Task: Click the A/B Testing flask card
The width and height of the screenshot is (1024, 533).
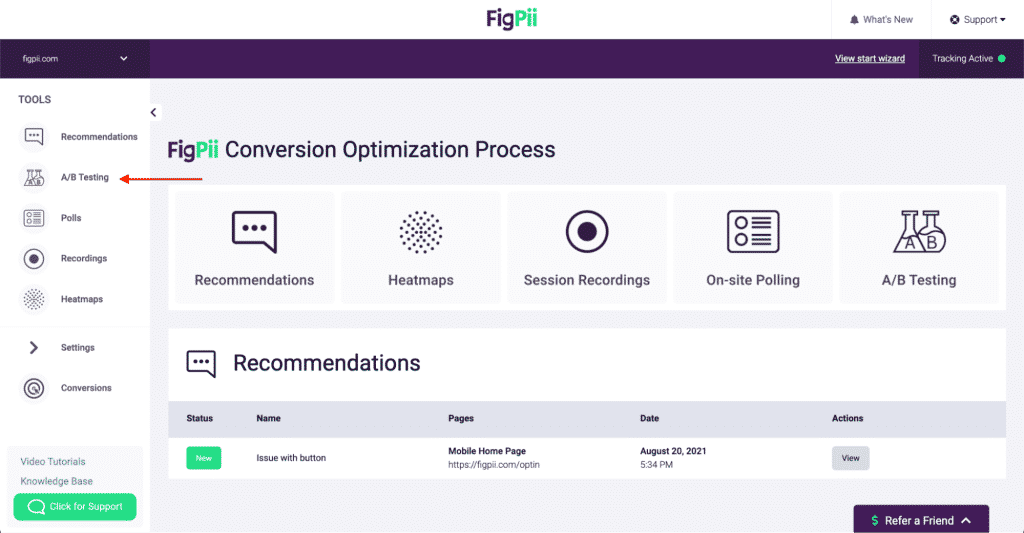Action: tap(919, 232)
